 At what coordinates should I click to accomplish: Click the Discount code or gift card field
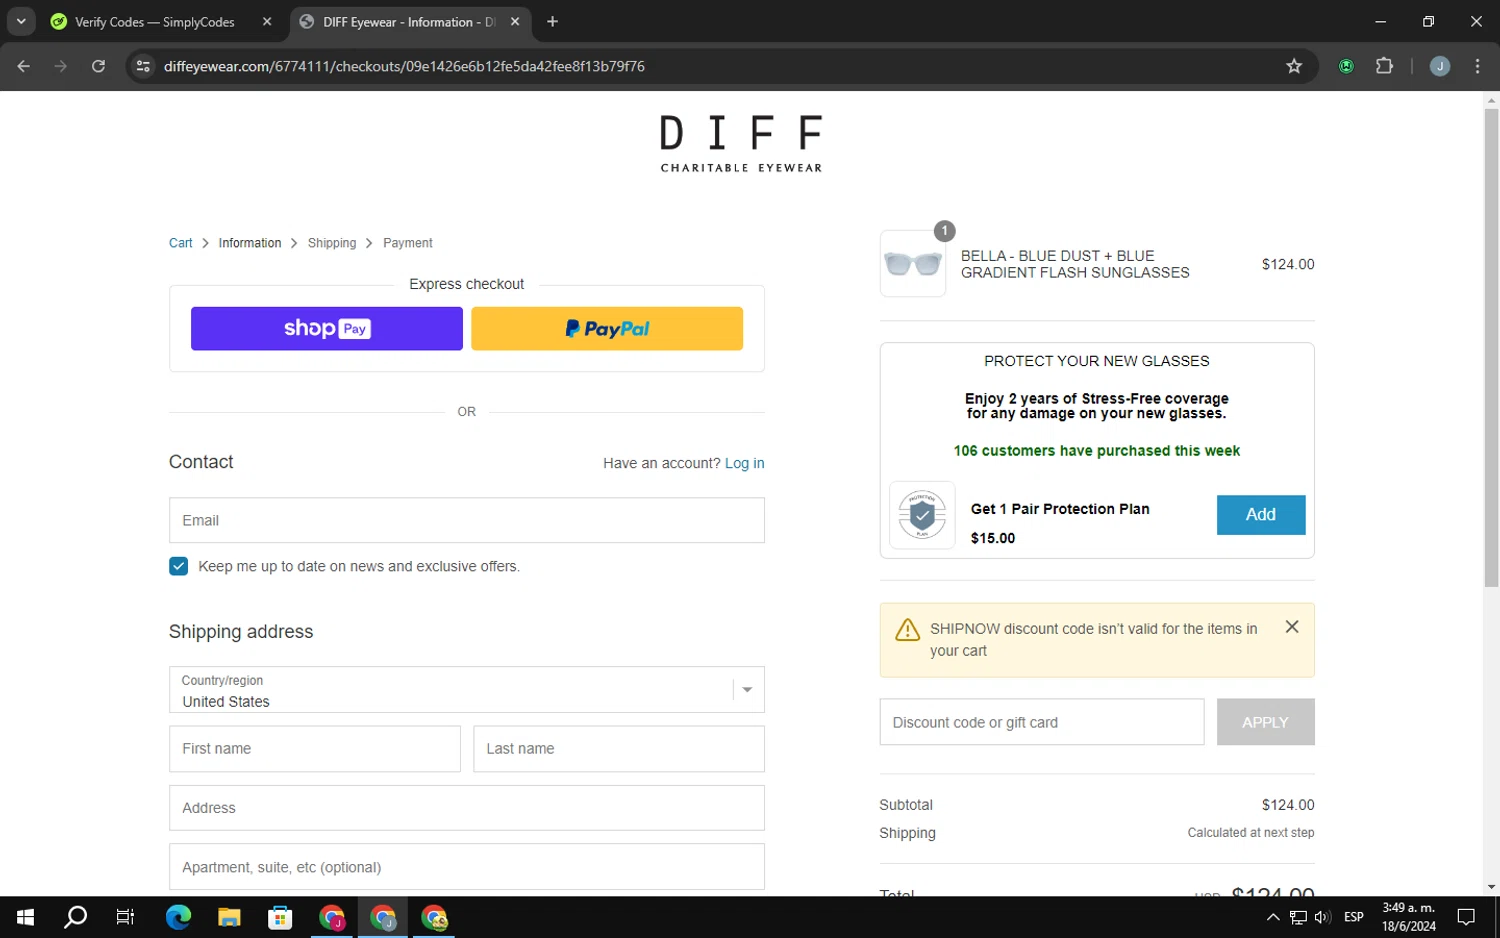(1042, 722)
